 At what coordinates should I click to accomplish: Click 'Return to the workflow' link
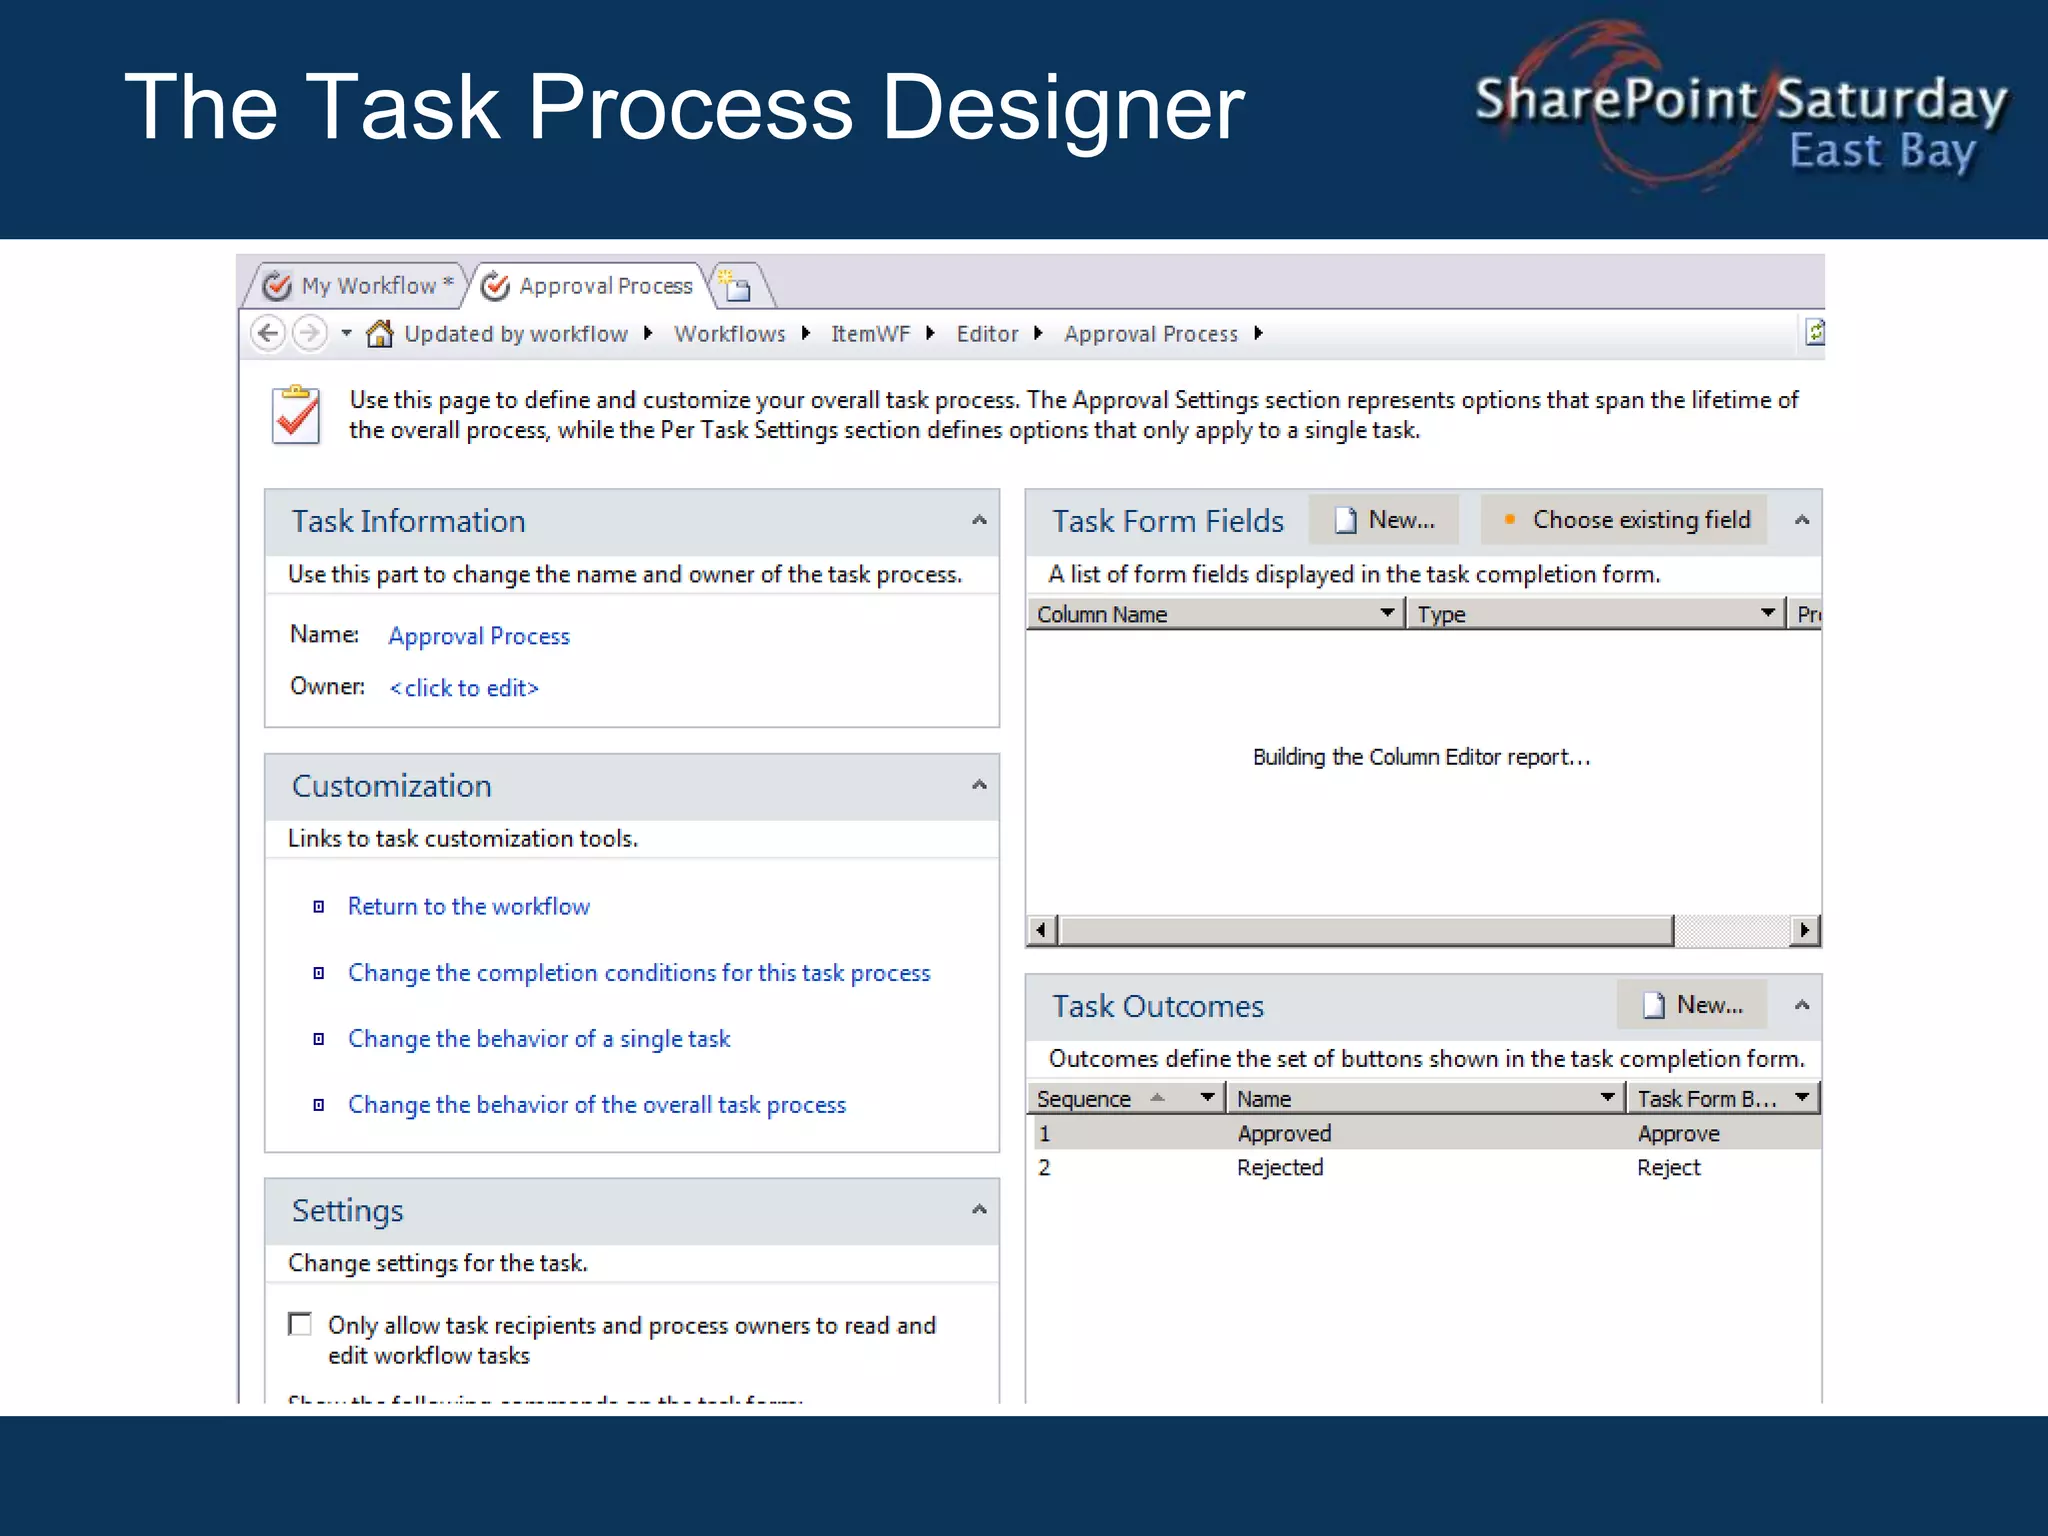(x=469, y=906)
